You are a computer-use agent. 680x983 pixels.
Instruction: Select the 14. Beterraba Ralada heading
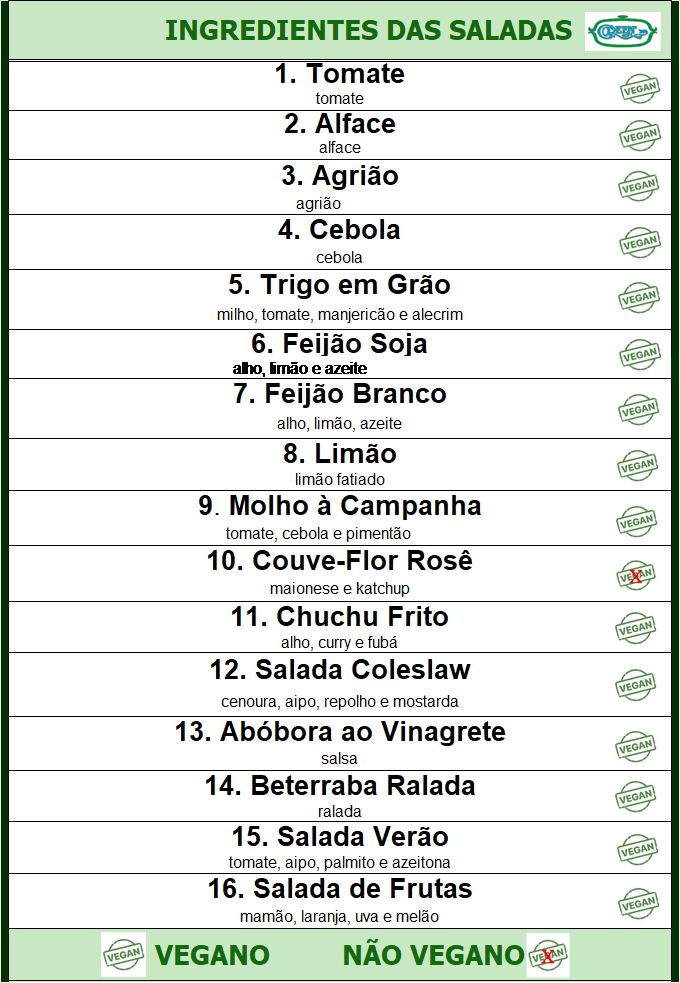coord(340,786)
